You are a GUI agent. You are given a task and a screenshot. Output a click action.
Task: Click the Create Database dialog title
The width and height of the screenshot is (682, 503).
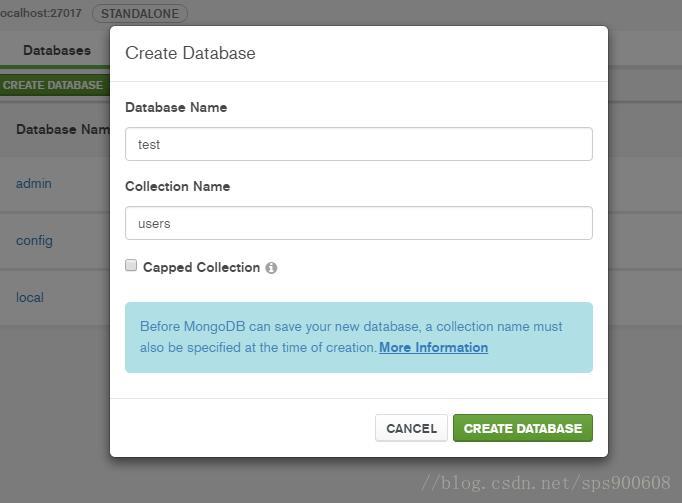191,53
